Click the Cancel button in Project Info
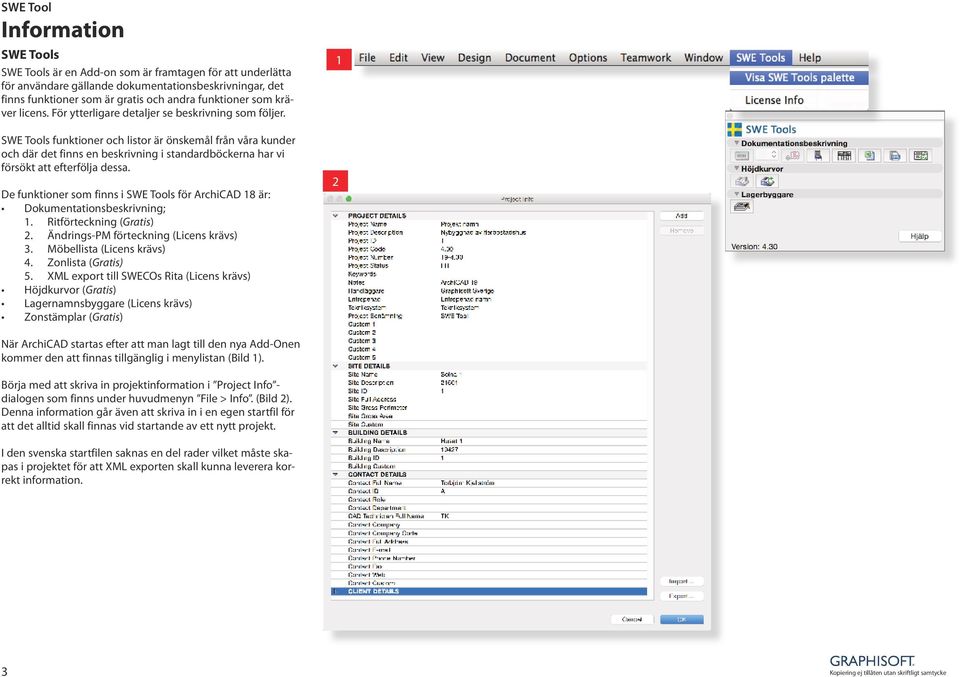Screen dimensions: 960x677 tap(632, 619)
